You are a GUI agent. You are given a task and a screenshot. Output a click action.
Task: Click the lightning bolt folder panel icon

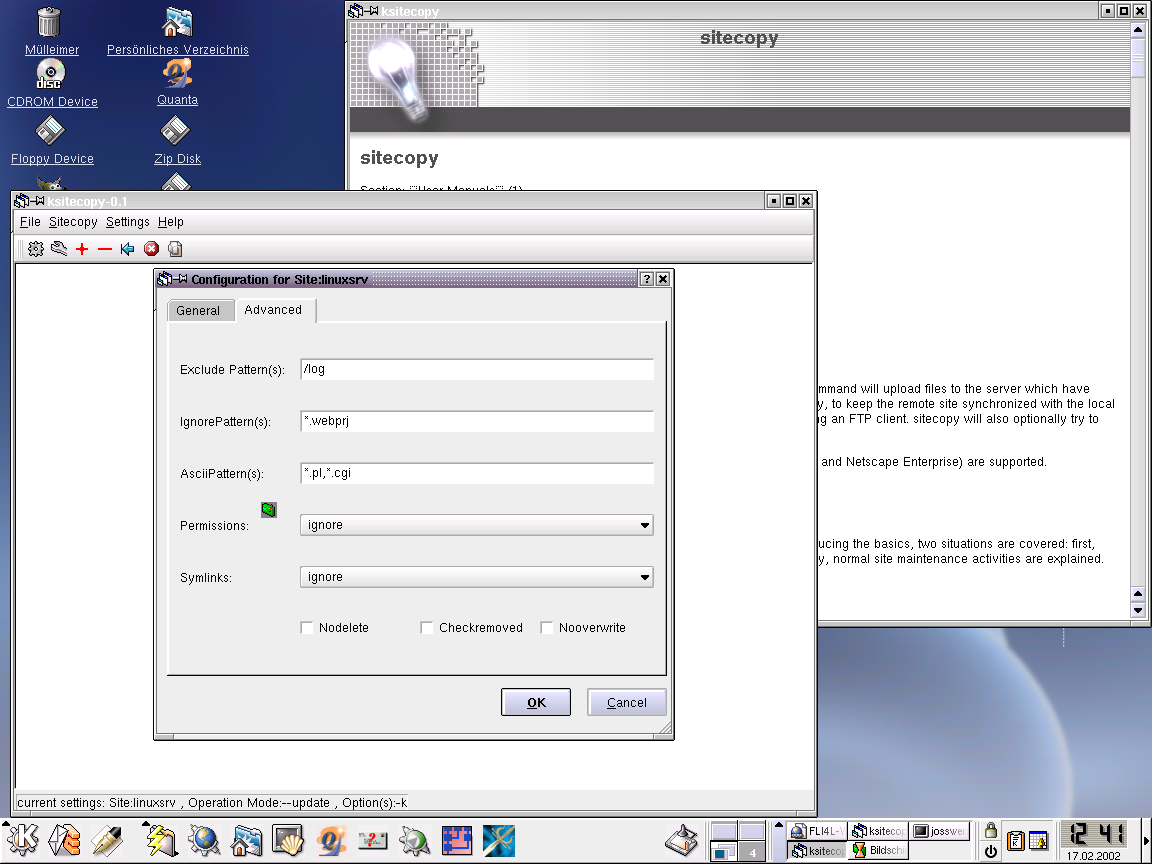point(161,840)
